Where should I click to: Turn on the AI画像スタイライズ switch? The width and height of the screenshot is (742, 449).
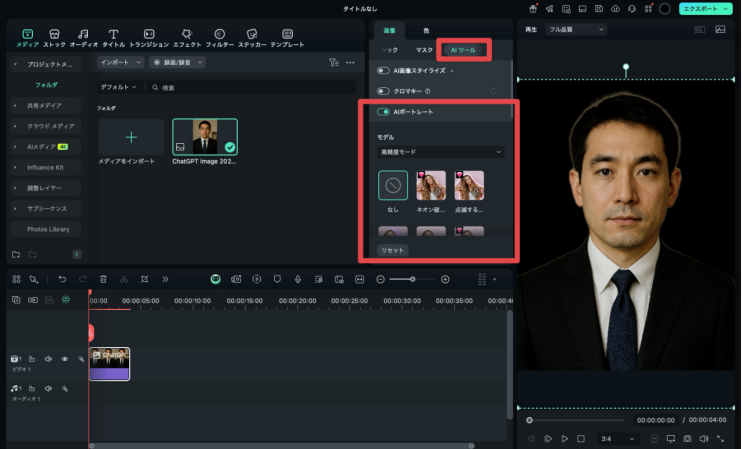(383, 71)
